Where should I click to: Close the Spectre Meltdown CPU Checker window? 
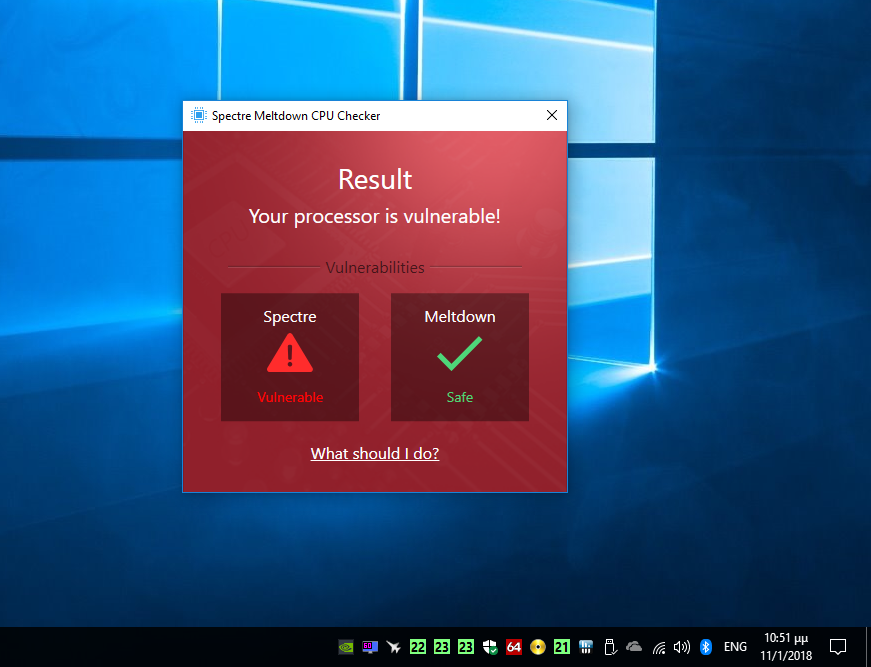point(552,115)
